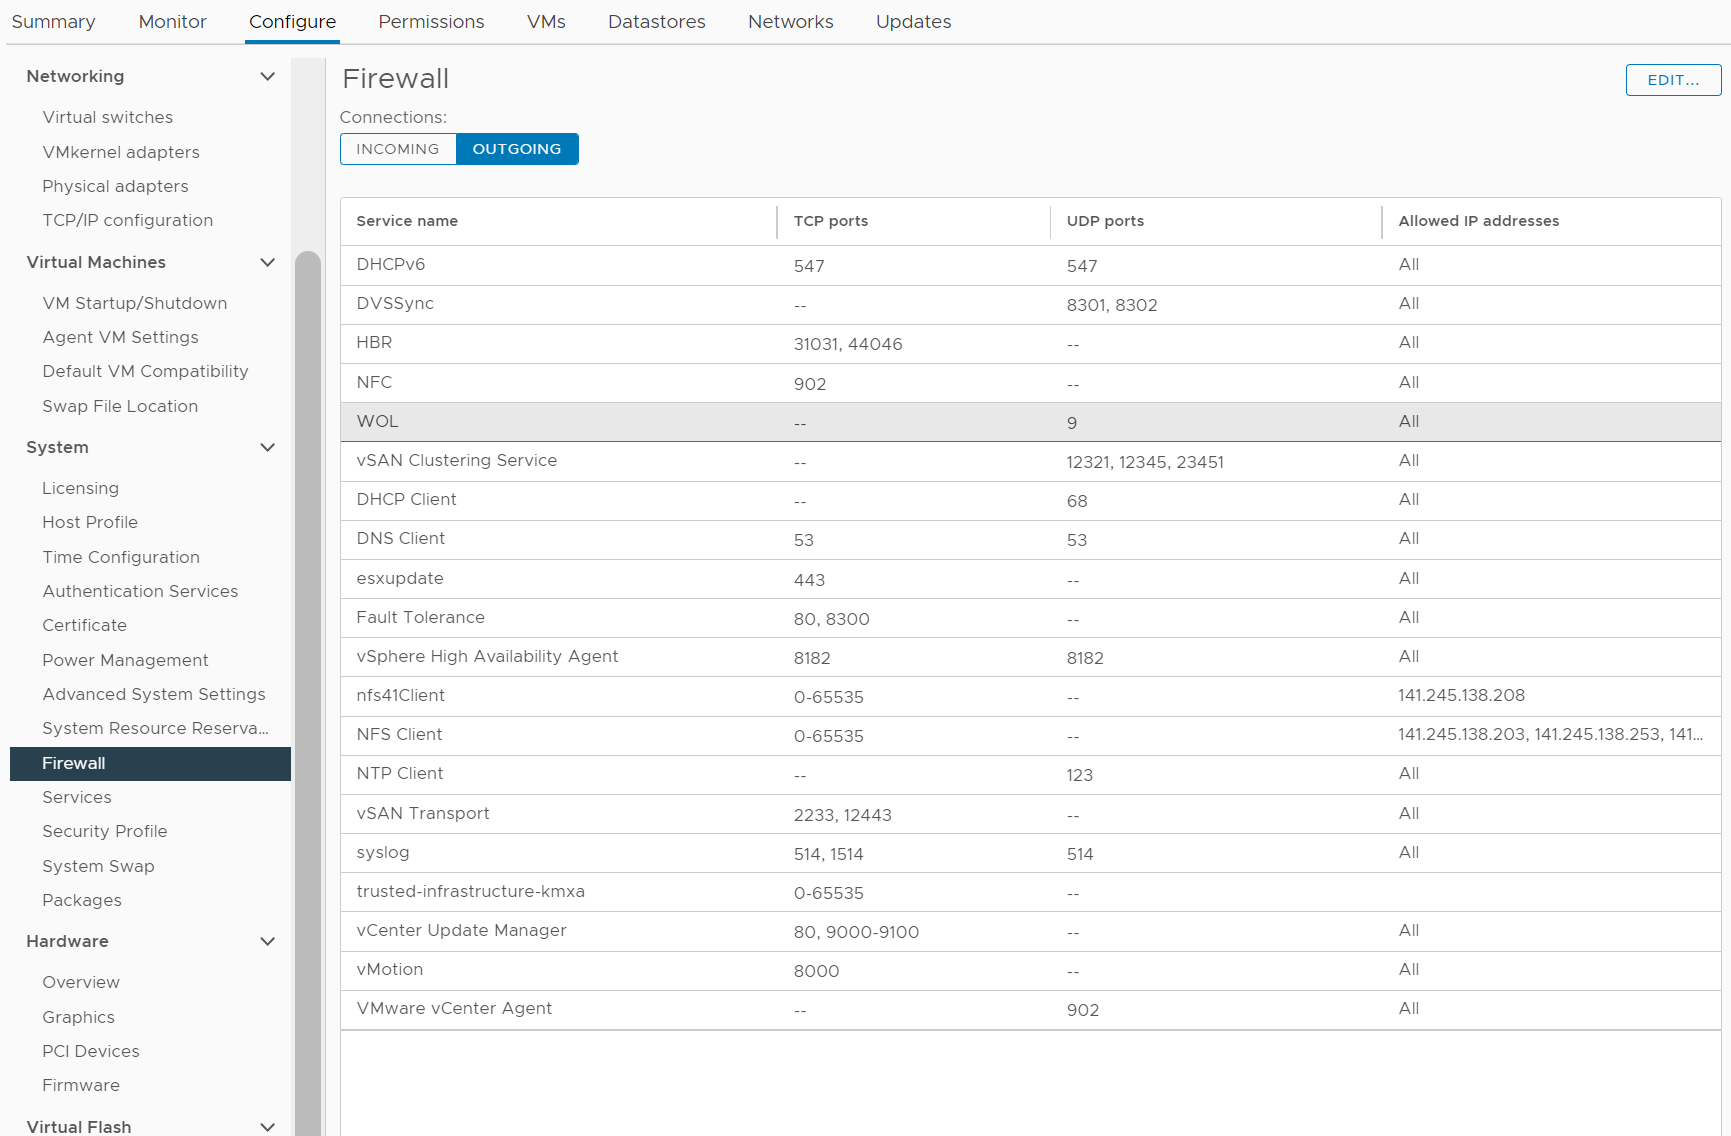
Task: Open Time Configuration settings
Action: 121,558
